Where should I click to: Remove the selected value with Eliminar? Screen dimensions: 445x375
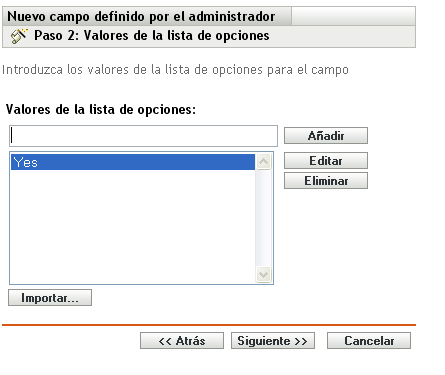[x=326, y=181]
